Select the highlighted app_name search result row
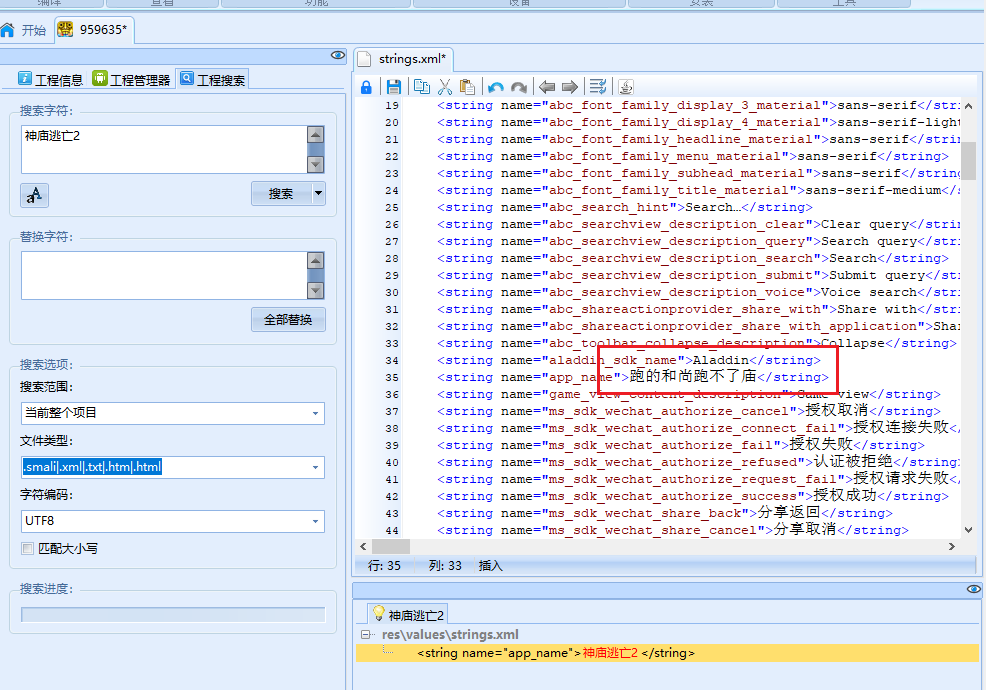Image resolution: width=986 pixels, height=690 pixels. (x=667, y=653)
